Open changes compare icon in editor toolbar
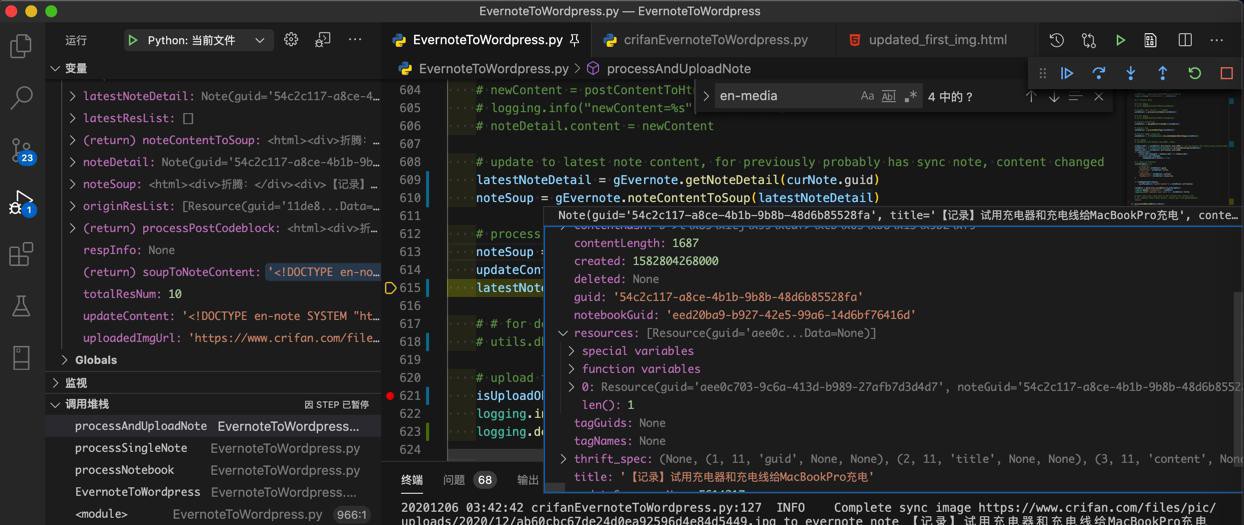 coord(1089,40)
